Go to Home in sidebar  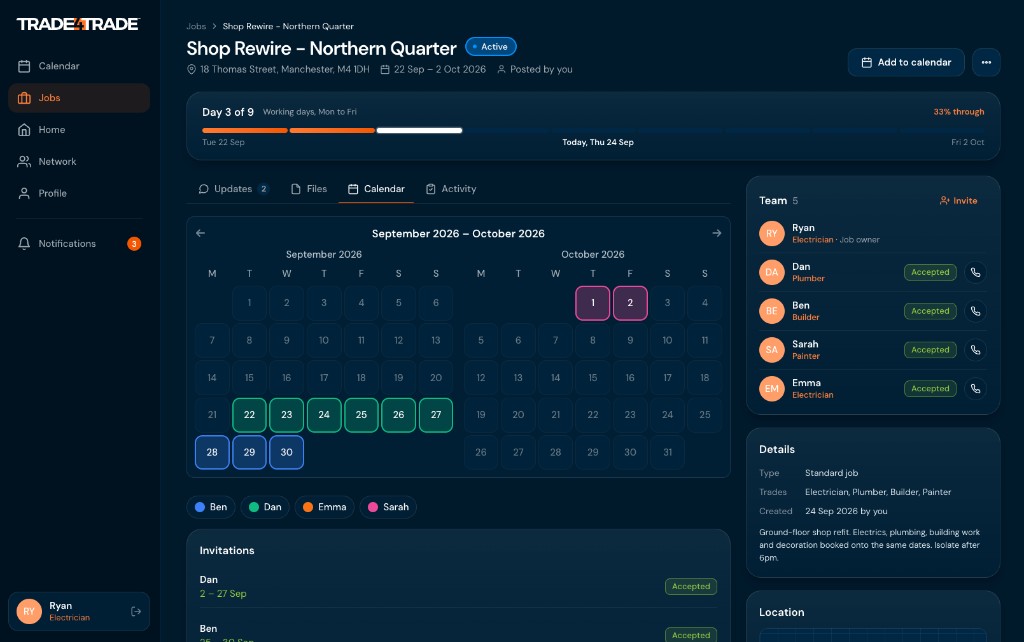[78, 130]
